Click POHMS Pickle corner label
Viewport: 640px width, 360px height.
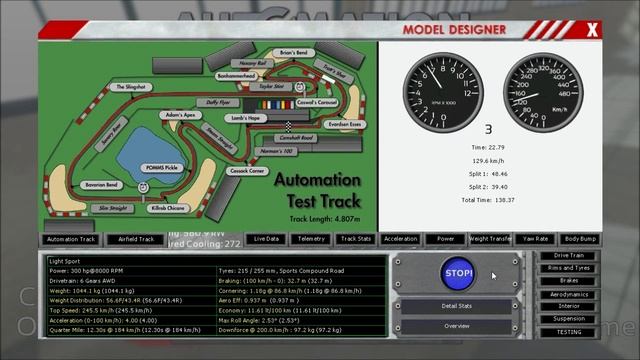click(x=162, y=168)
